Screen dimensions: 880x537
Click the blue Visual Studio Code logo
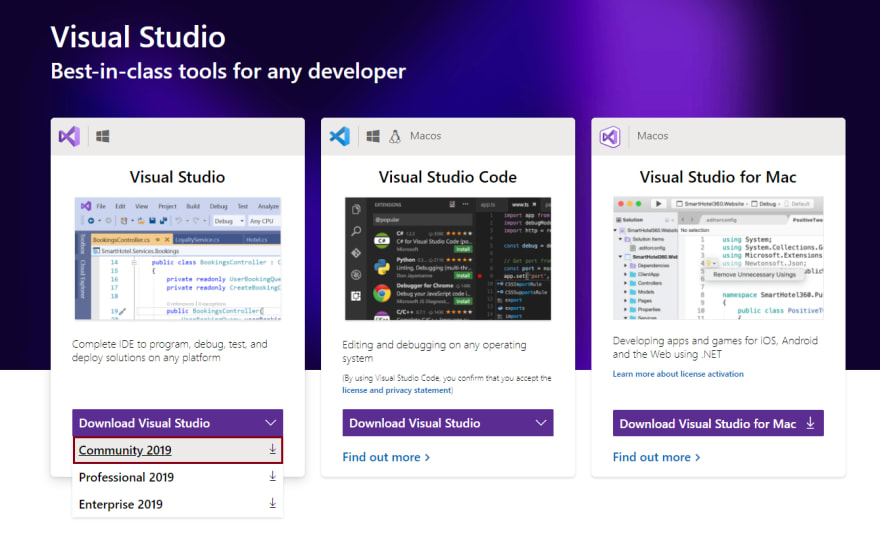(x=340, y=136)
